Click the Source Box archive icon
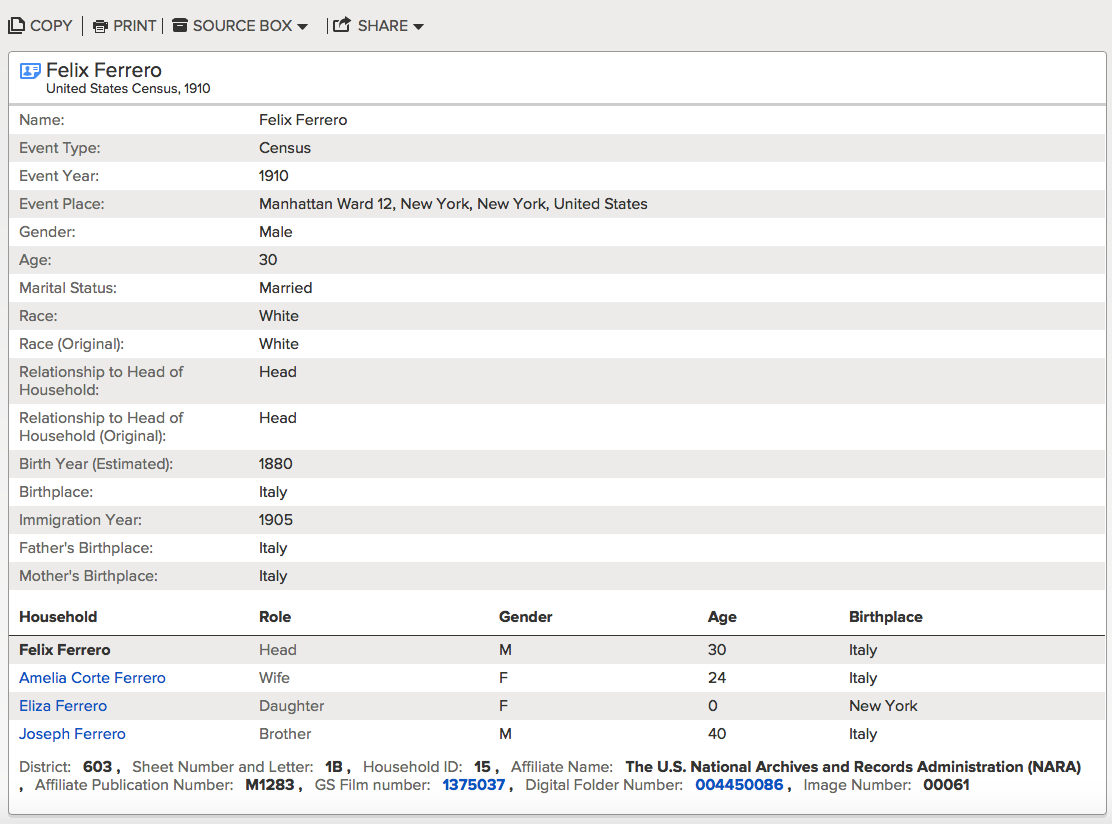Viewport: 1112px width, 824px height. coord(180,26)
